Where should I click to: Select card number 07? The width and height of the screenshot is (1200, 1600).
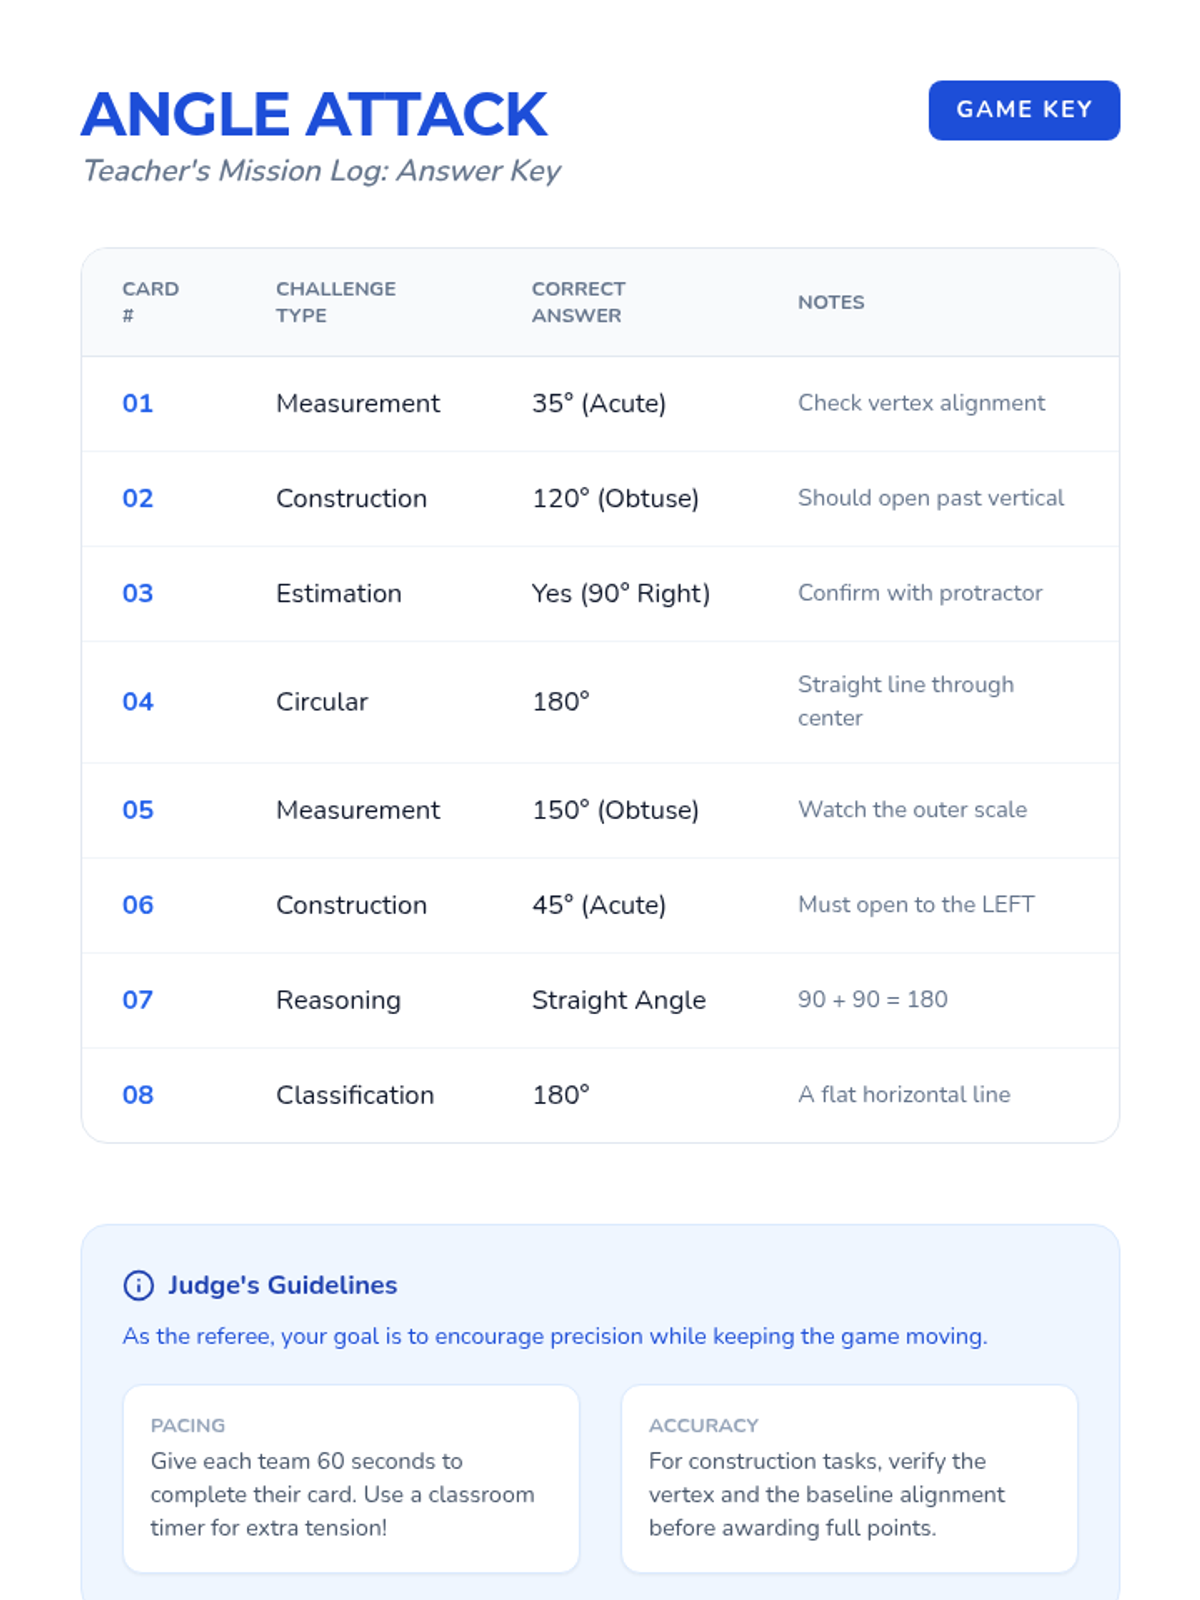(138, 1000)
